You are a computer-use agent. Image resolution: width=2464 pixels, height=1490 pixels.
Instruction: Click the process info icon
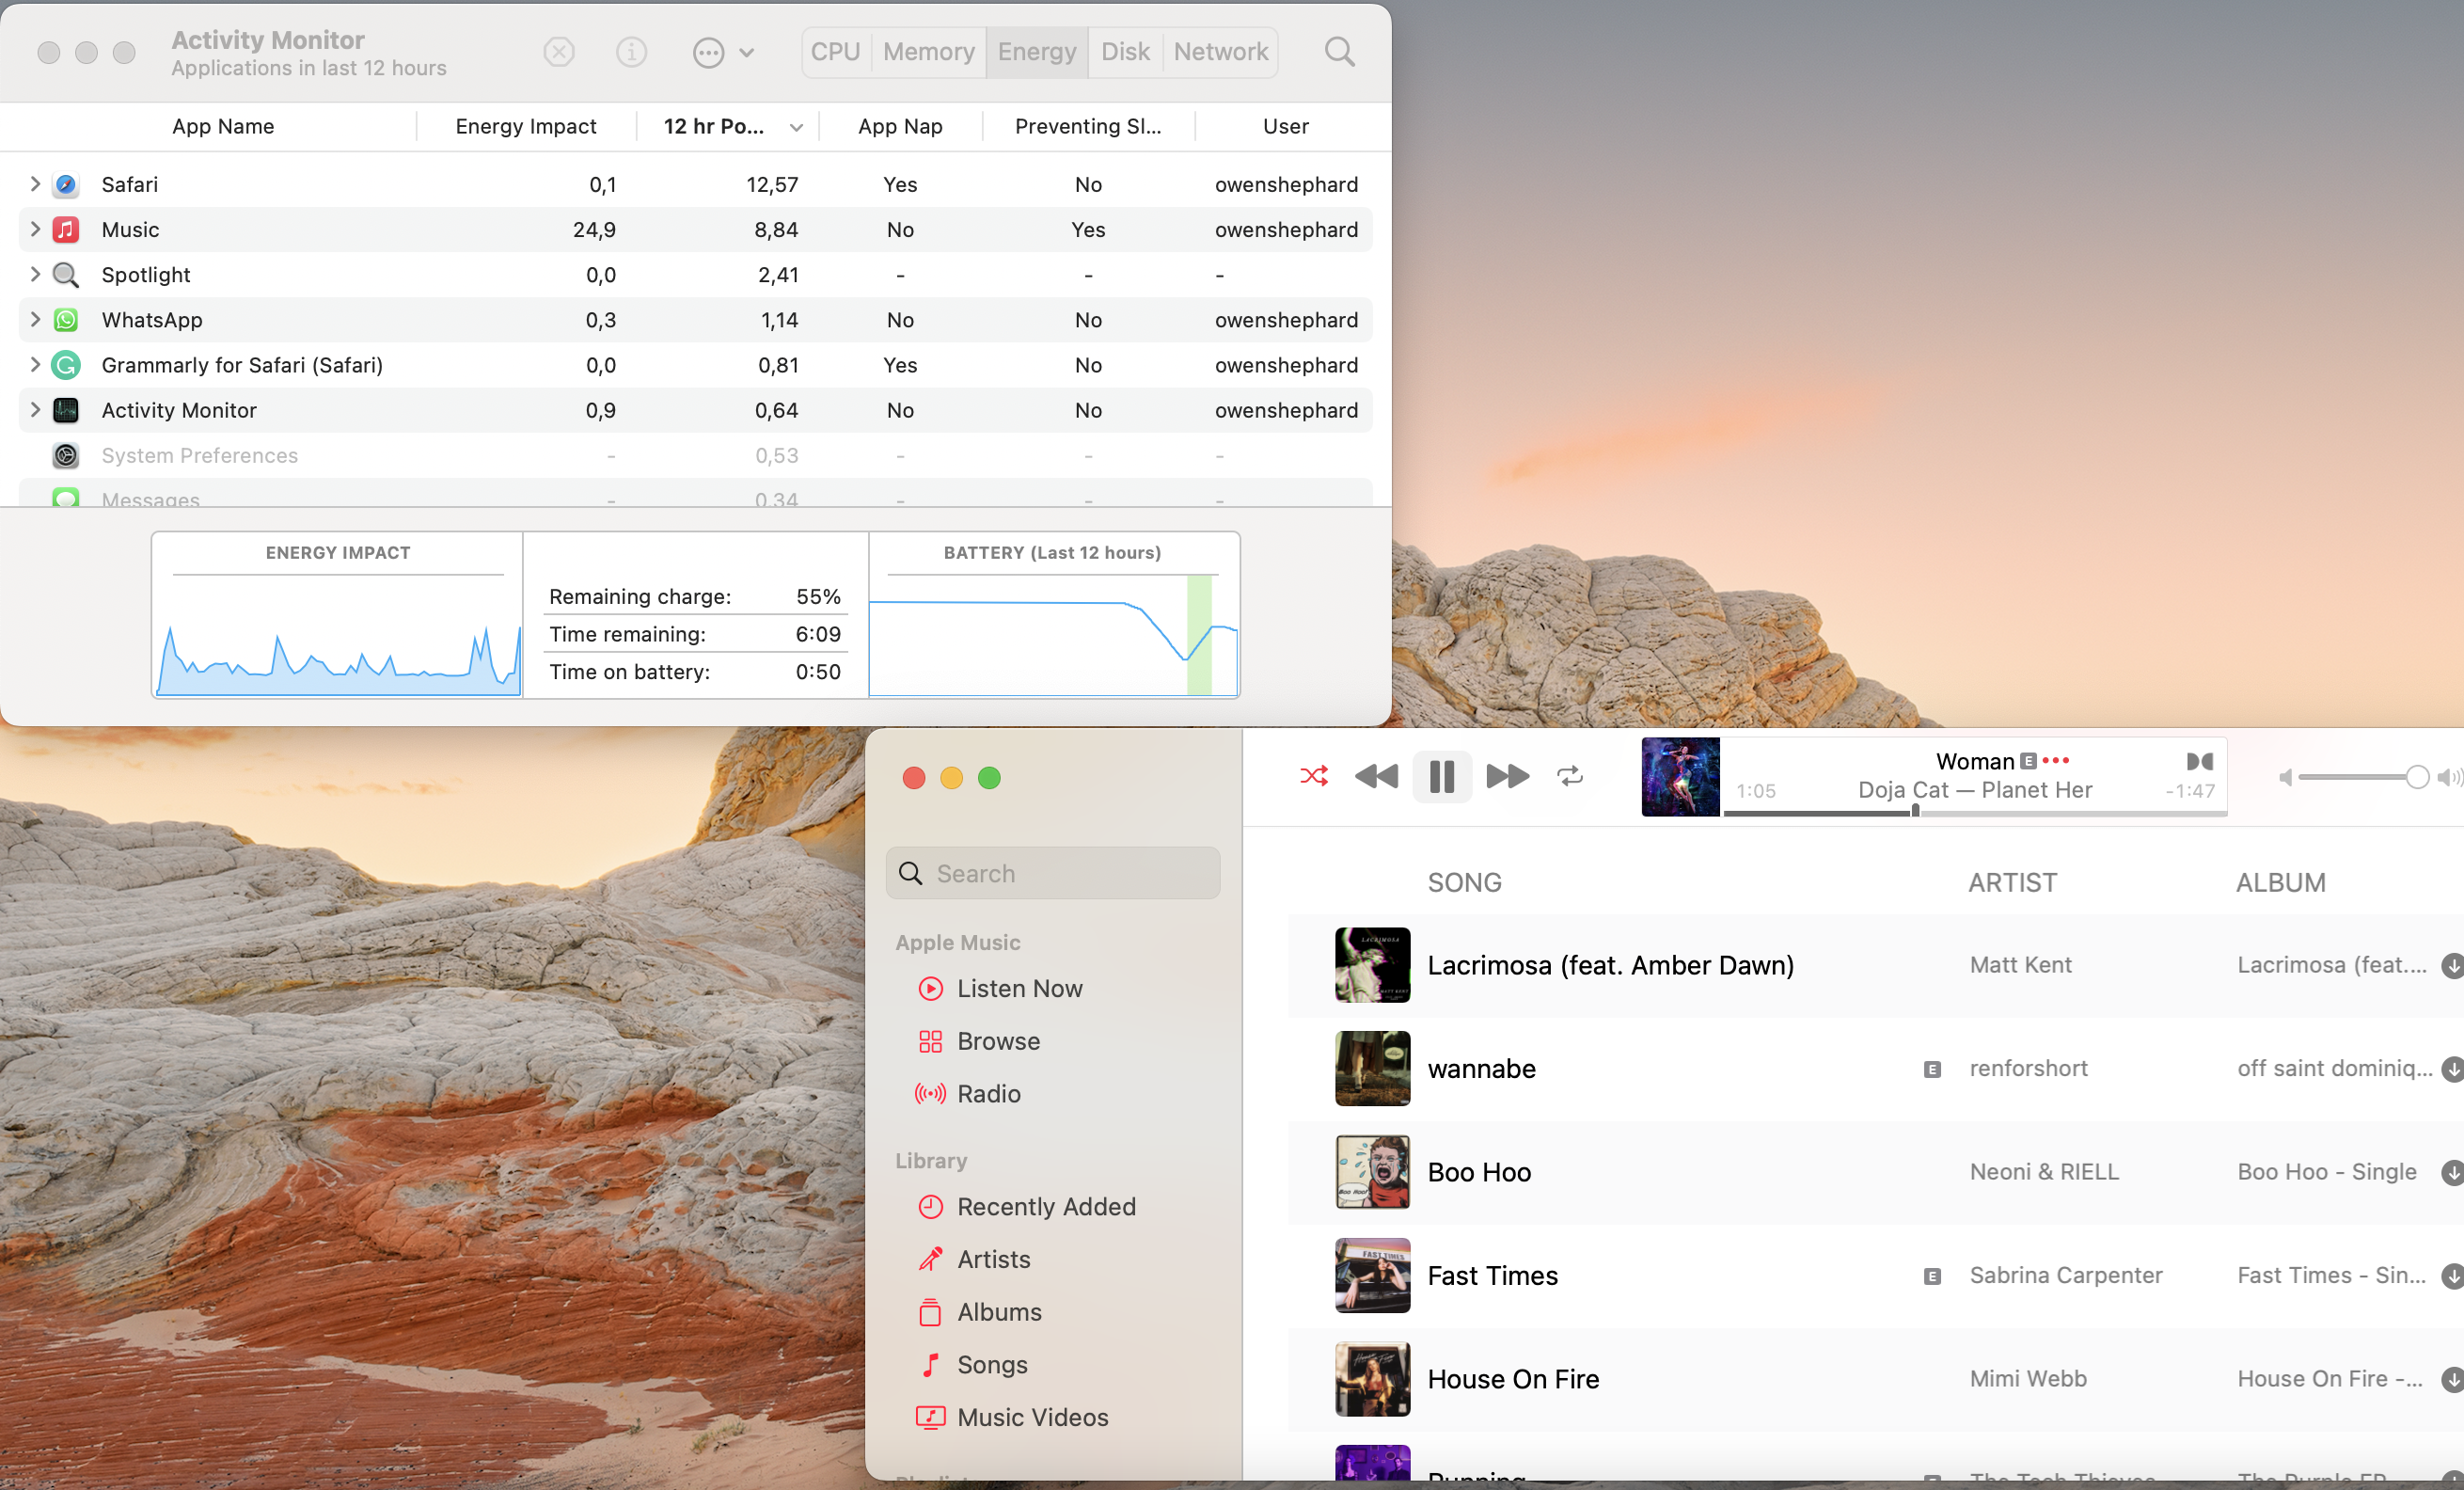point(631,52)
